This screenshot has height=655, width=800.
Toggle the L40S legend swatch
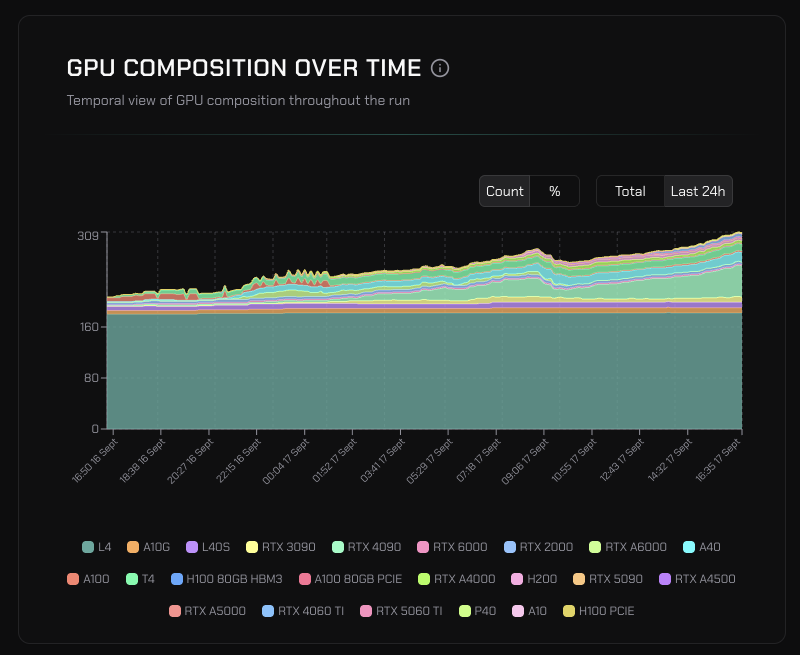pyautogui.click(x=192, y=547)
